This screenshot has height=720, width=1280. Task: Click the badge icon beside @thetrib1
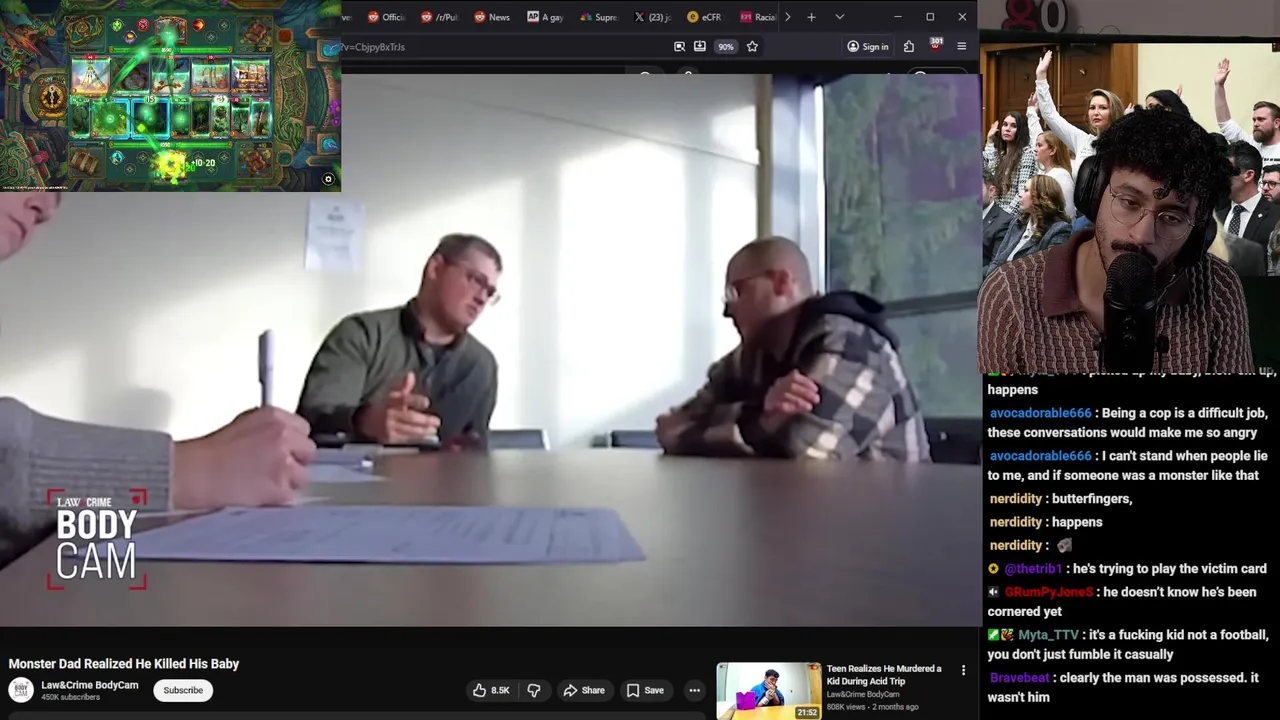[x=993, y=569]
